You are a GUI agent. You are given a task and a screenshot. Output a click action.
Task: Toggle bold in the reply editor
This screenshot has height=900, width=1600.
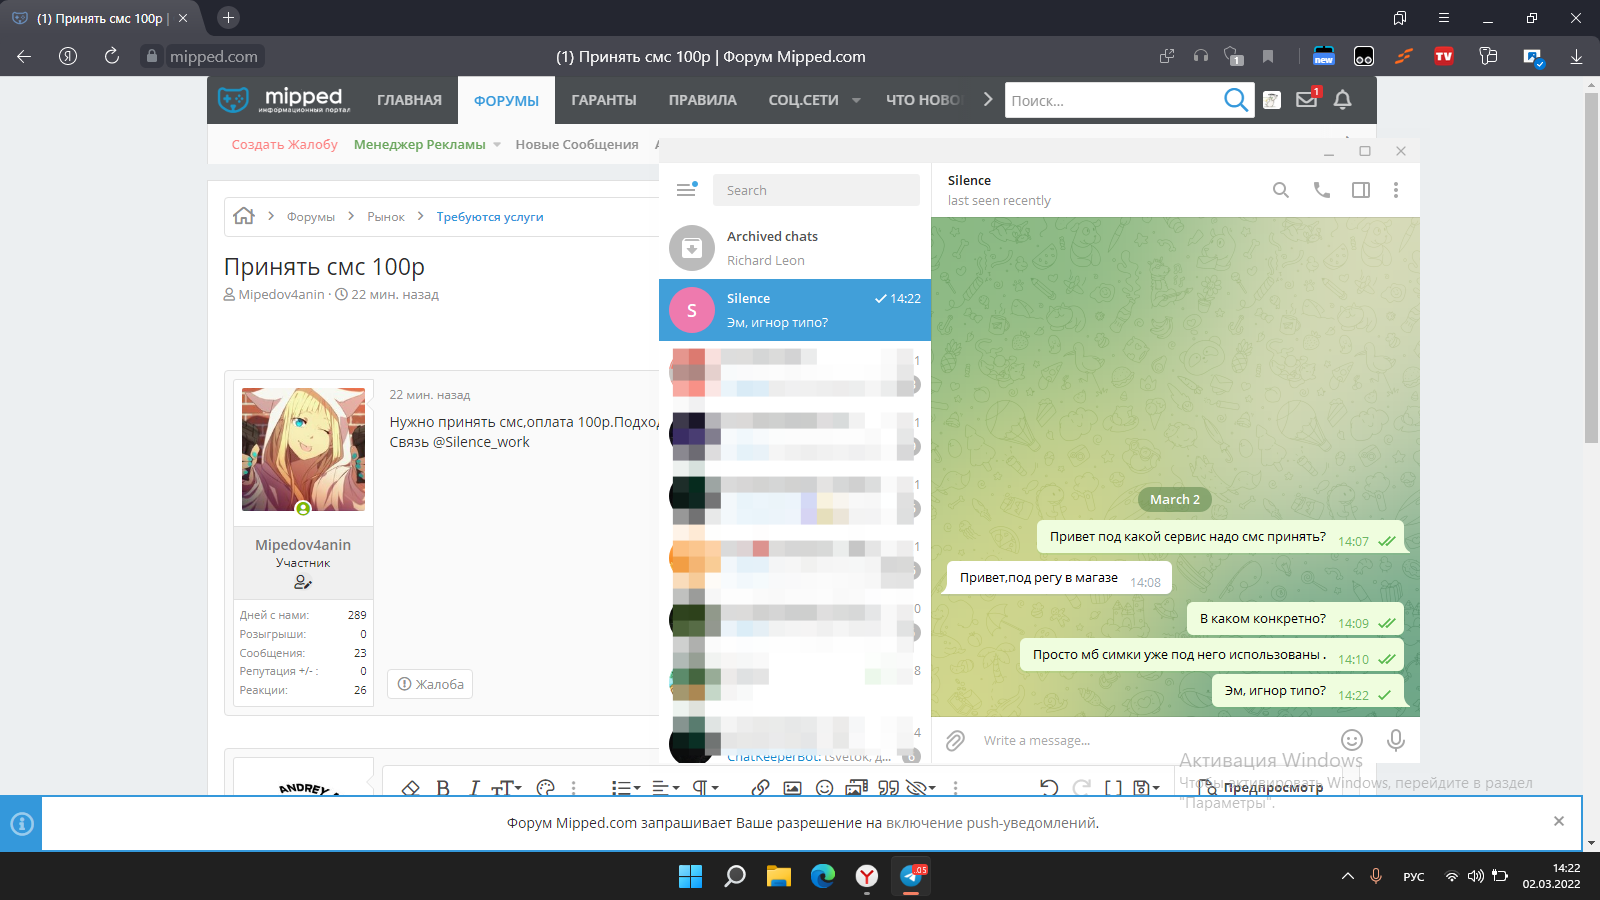pyautogui.click(x=443, y=788)
